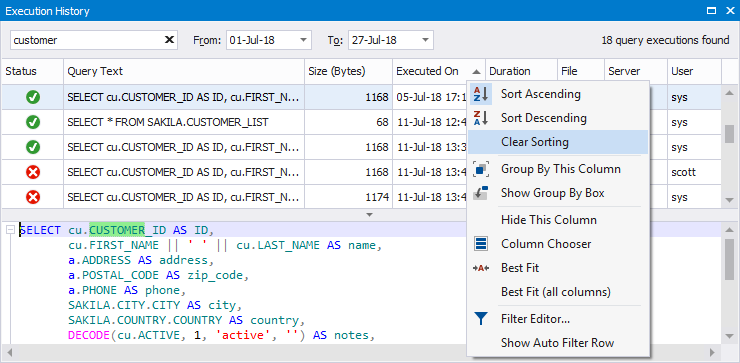Click the Best Fit arrows icon
This screenshot has width=740, height=363.
click(x=481, y=268)
